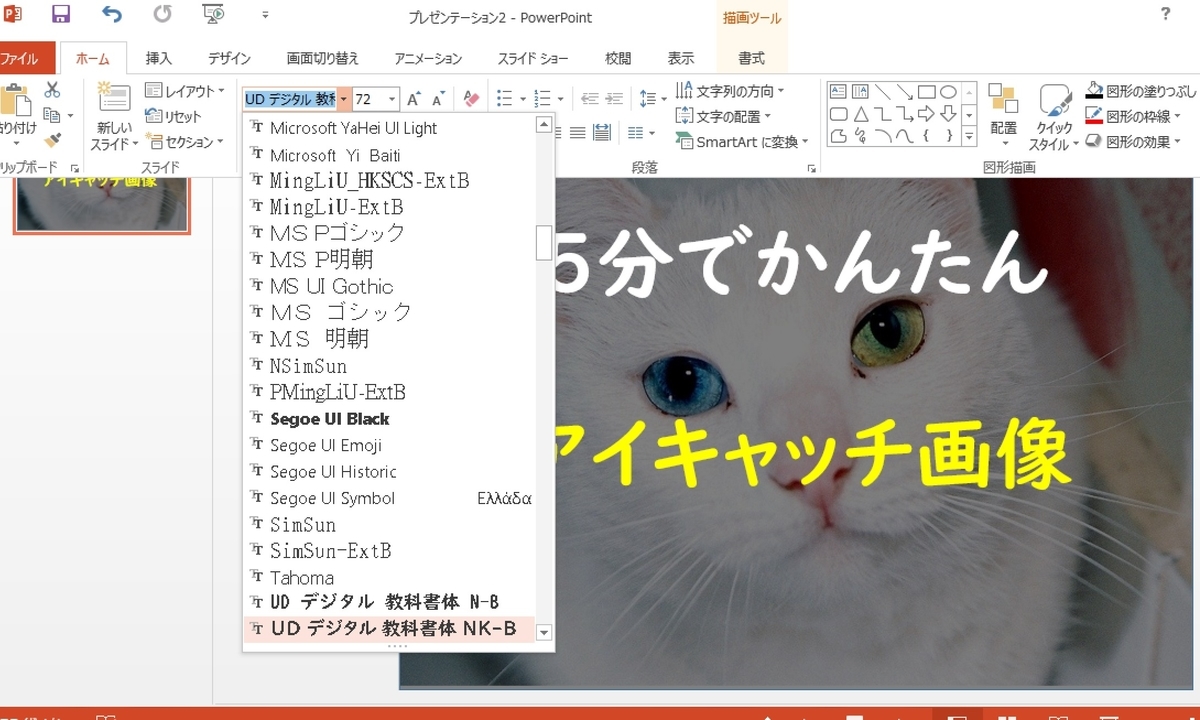Image resolution: width=1200 pixels, height=720 pixels.
Task: Choose the Down Arrow block shape
Action: coord(948,114)
